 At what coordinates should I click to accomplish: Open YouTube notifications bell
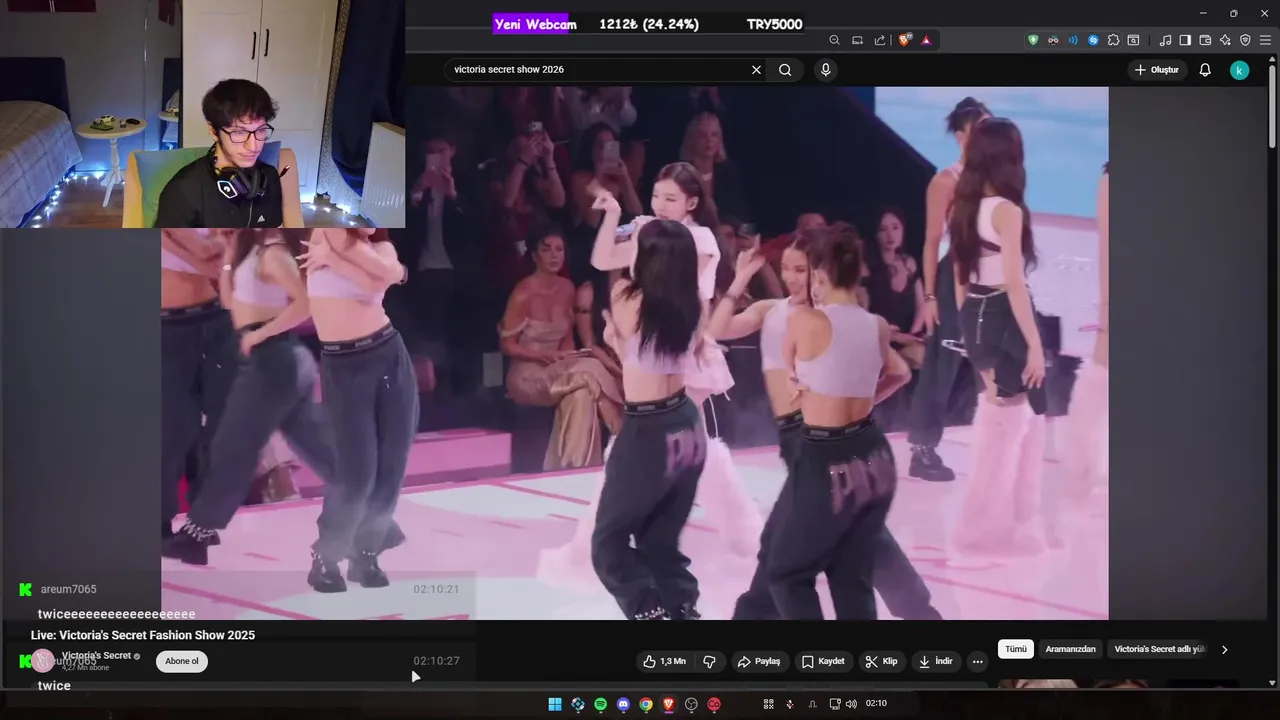click(x=1205, y=70)
